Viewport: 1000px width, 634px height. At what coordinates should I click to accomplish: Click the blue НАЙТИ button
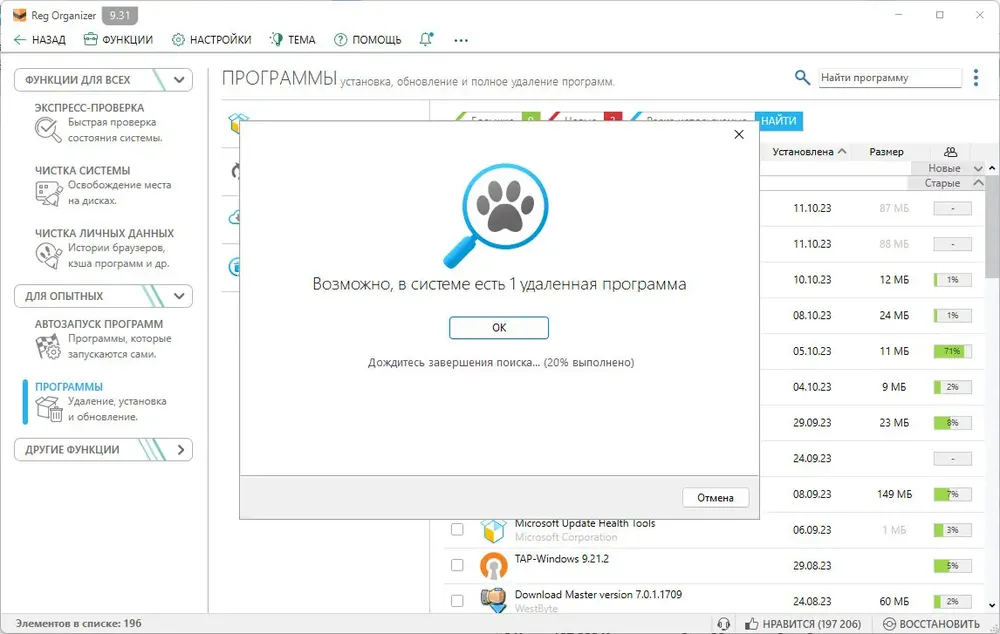pyautogui.click(x=779, y=121)
